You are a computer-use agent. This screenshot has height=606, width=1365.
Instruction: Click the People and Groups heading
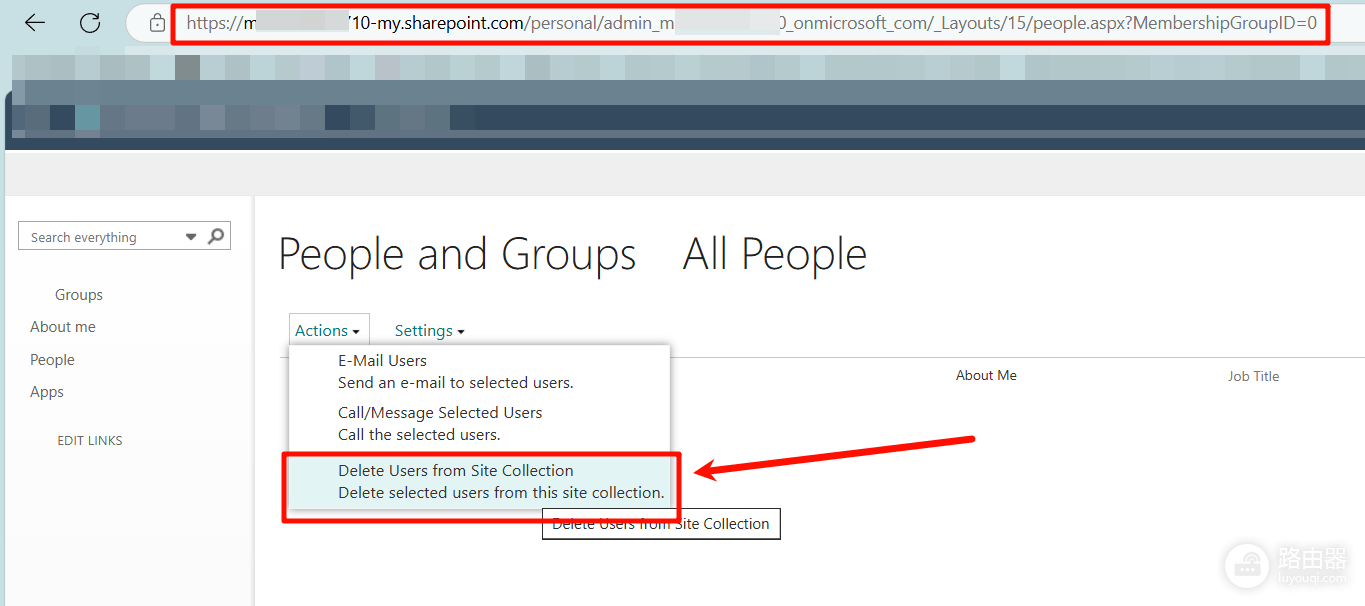click(x=457, y=254)
